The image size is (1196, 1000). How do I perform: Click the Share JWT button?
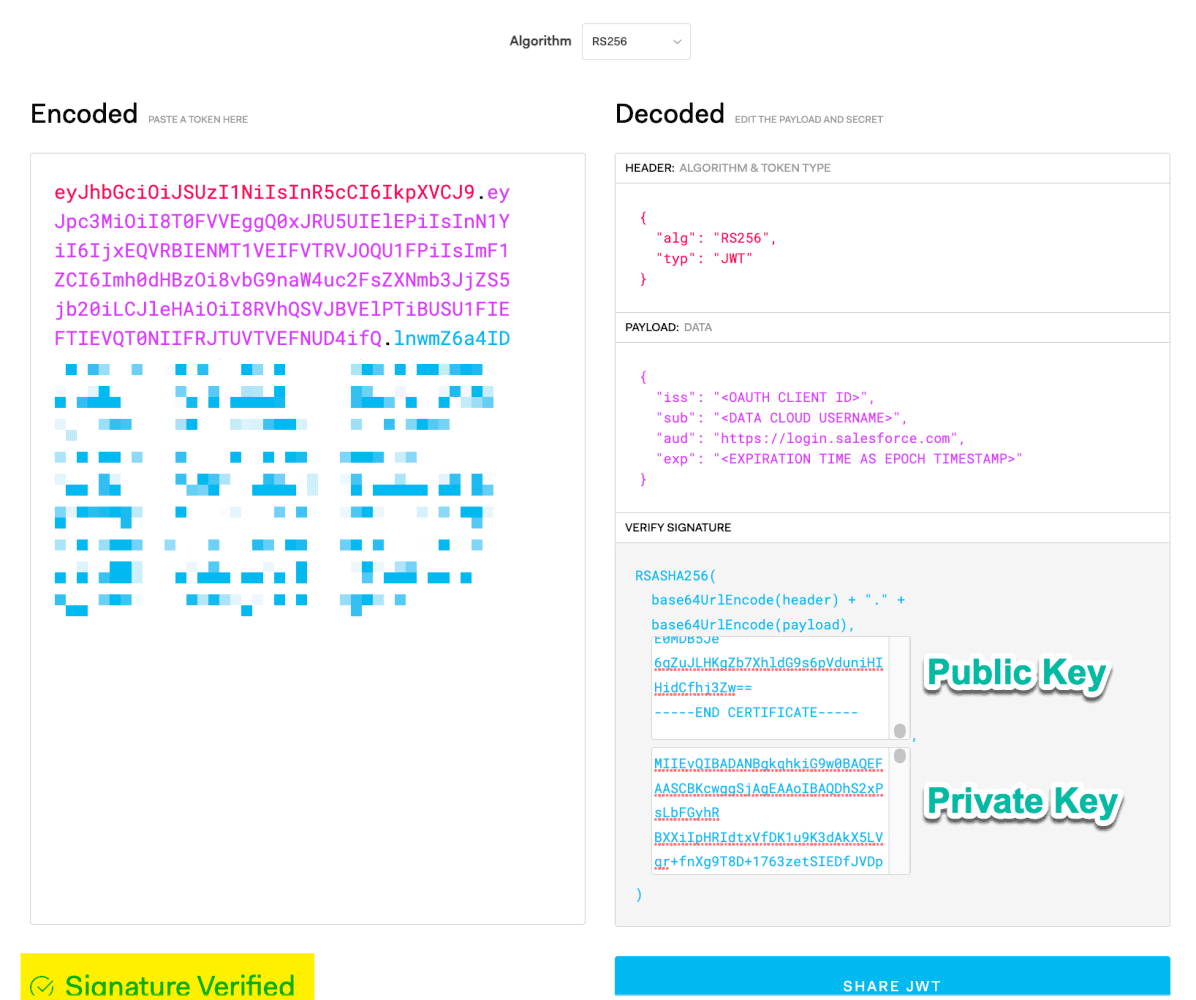[892, 977]
